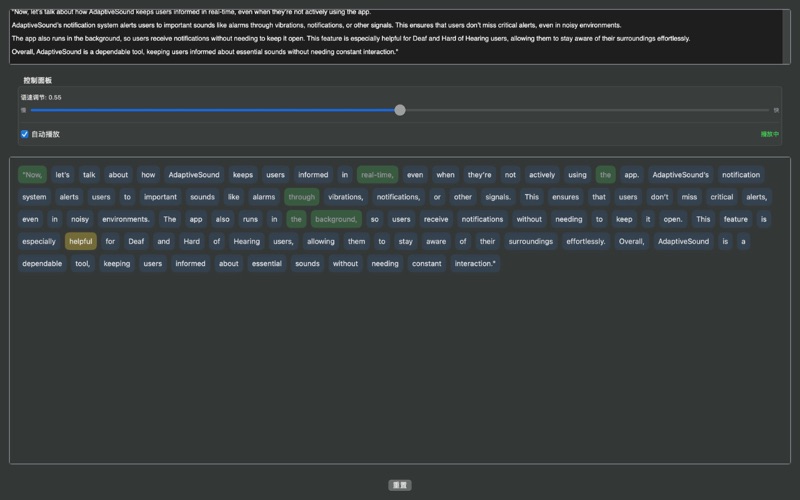Click the word chip "system"
The image size is (800, 500).
tap(34, 197)
